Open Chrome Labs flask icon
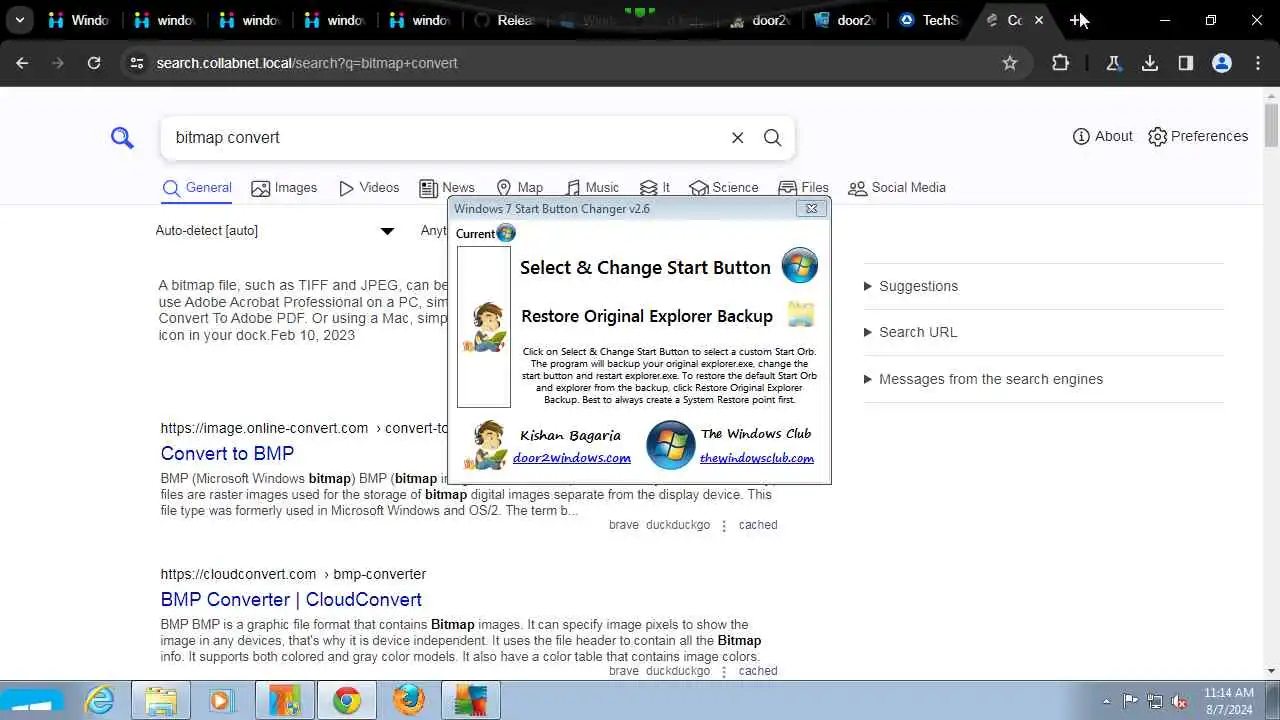The image size is (1280, 720). (1113, 63)
